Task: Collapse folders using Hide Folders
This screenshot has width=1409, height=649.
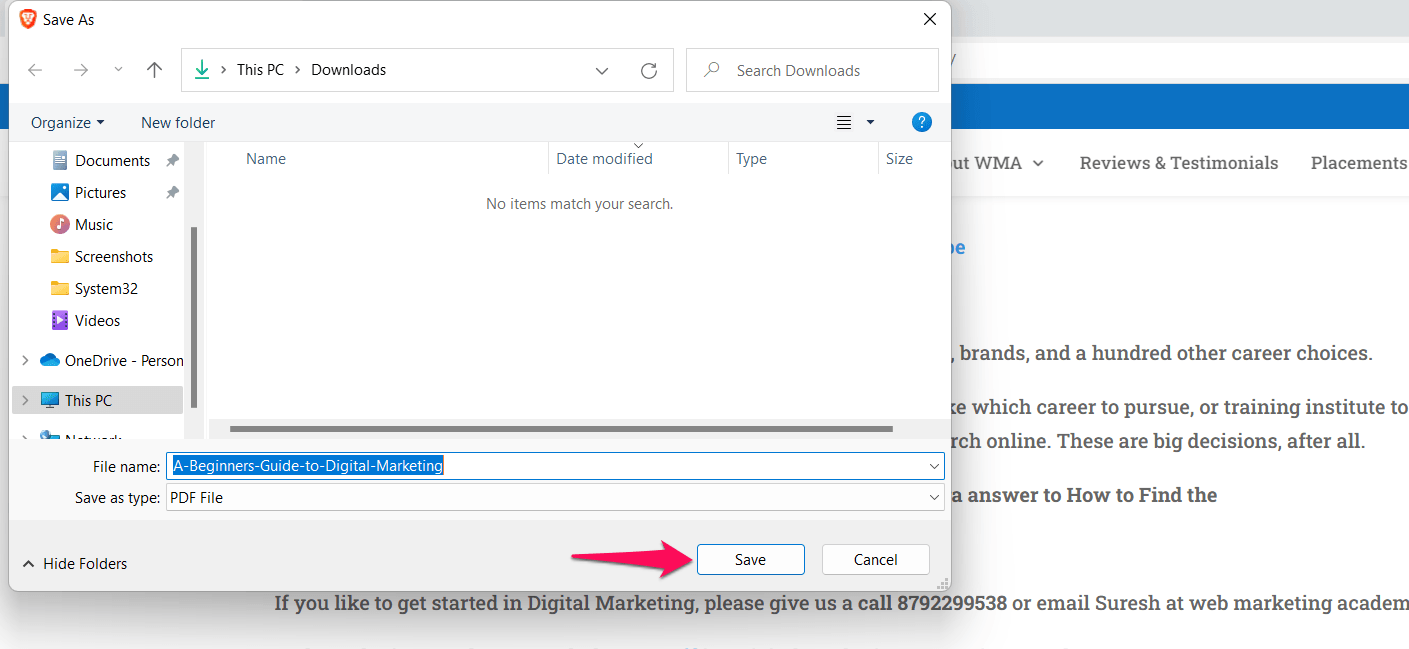Action: click(74, 563)
